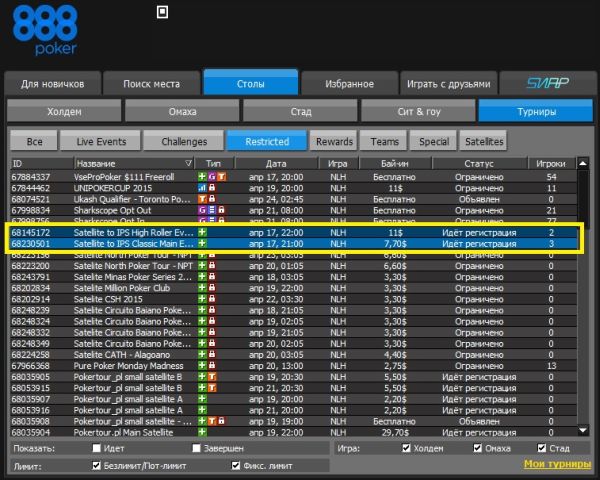Disable the Фикс. лимит filter
This screenshot has height=480, width=600.
click(236, 465)
